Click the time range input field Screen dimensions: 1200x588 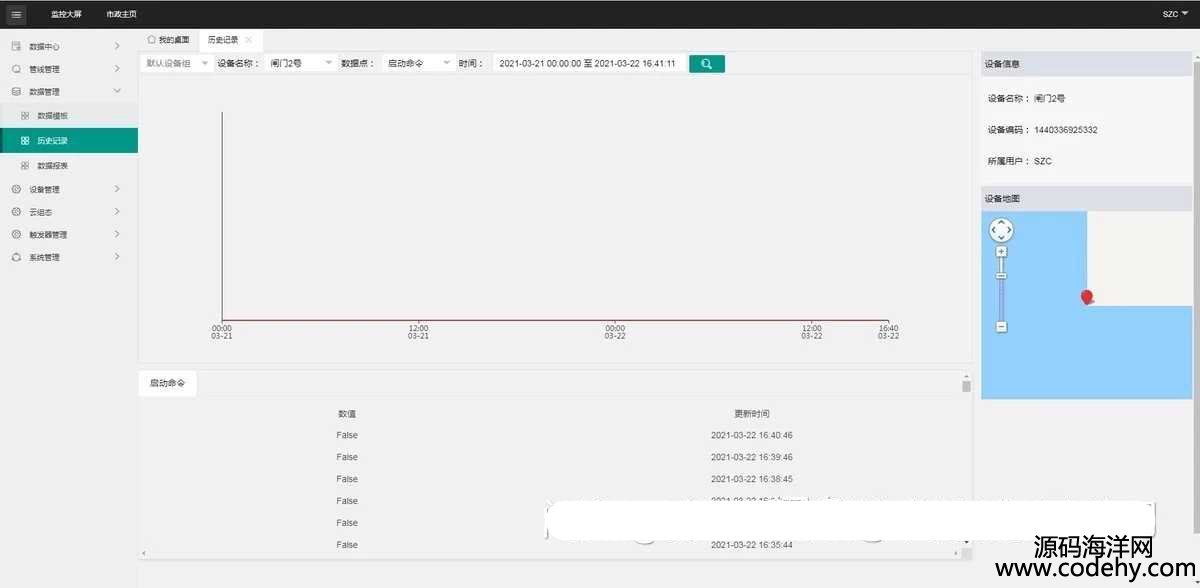coord(588,63)
